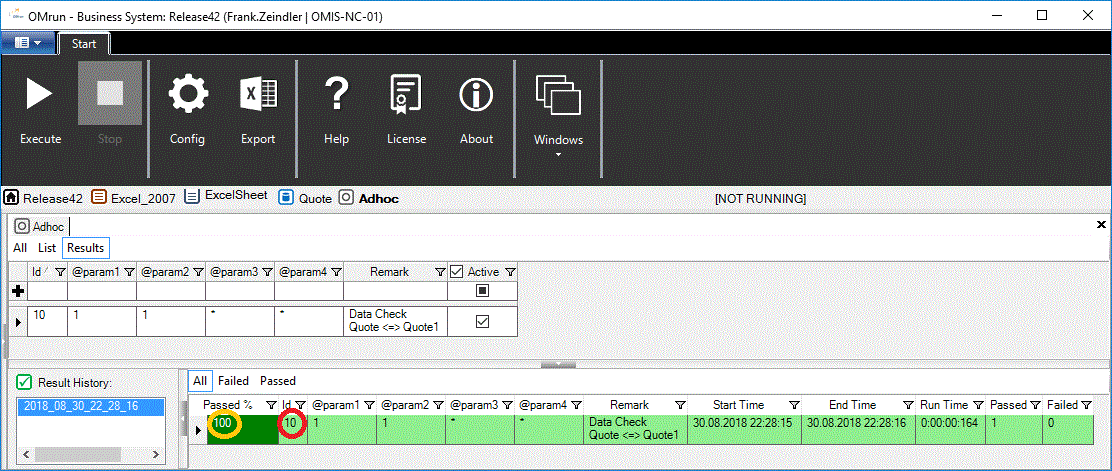The image size is (1112, 471).
Task: Filter the results Id column
Action: coord(301,405)
